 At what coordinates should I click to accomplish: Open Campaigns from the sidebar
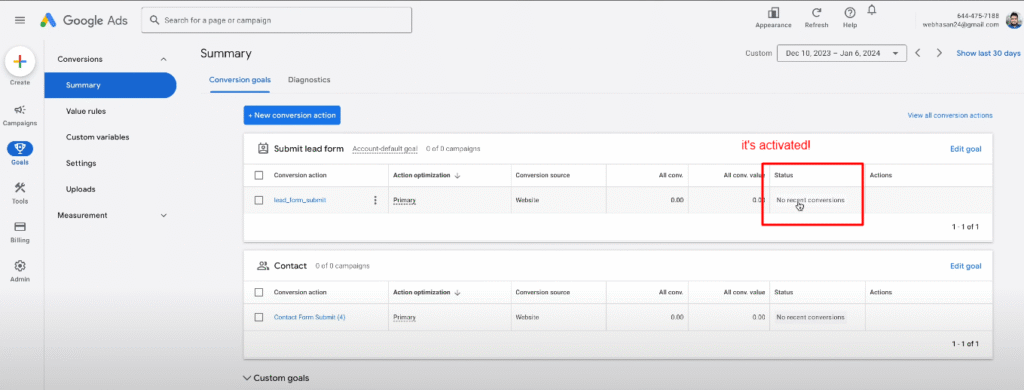[x=20, y=115]
